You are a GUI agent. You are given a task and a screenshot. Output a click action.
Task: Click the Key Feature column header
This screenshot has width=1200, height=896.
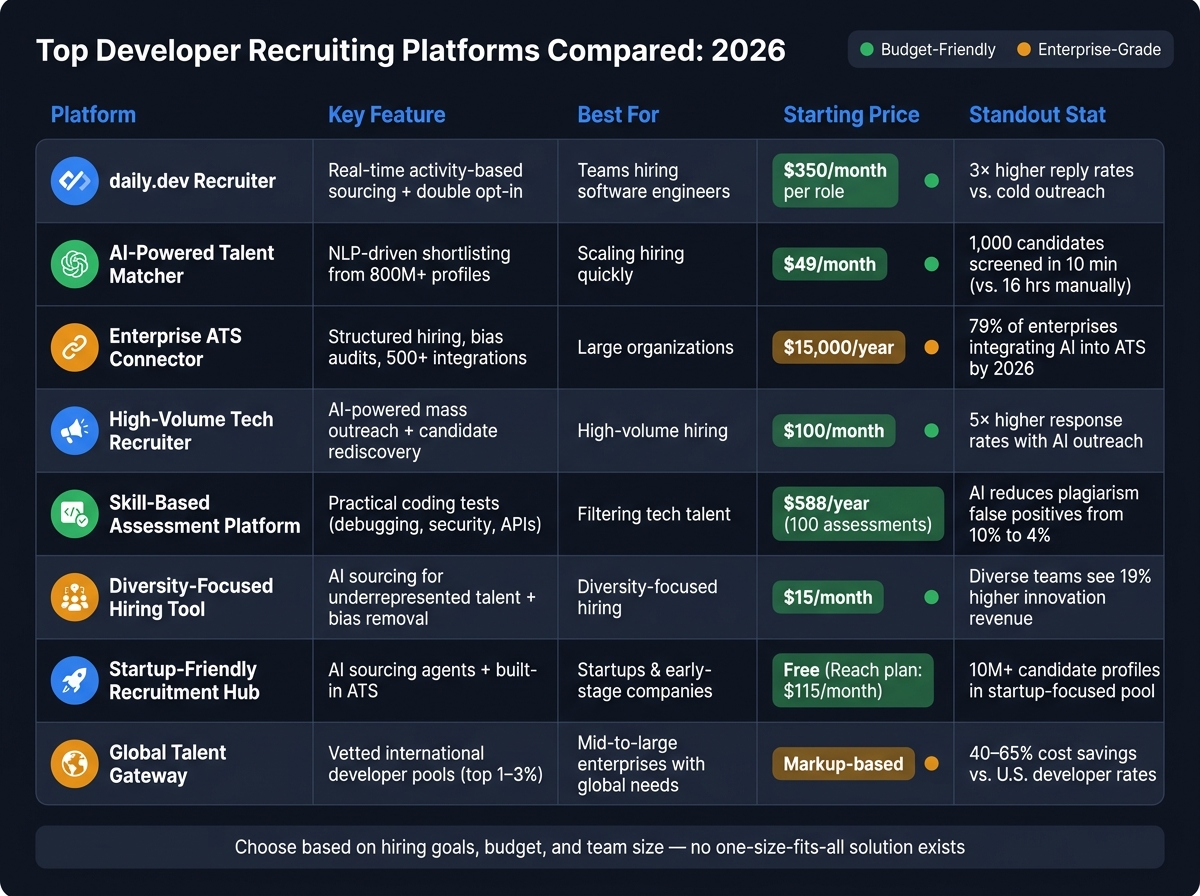coord(387,115)
